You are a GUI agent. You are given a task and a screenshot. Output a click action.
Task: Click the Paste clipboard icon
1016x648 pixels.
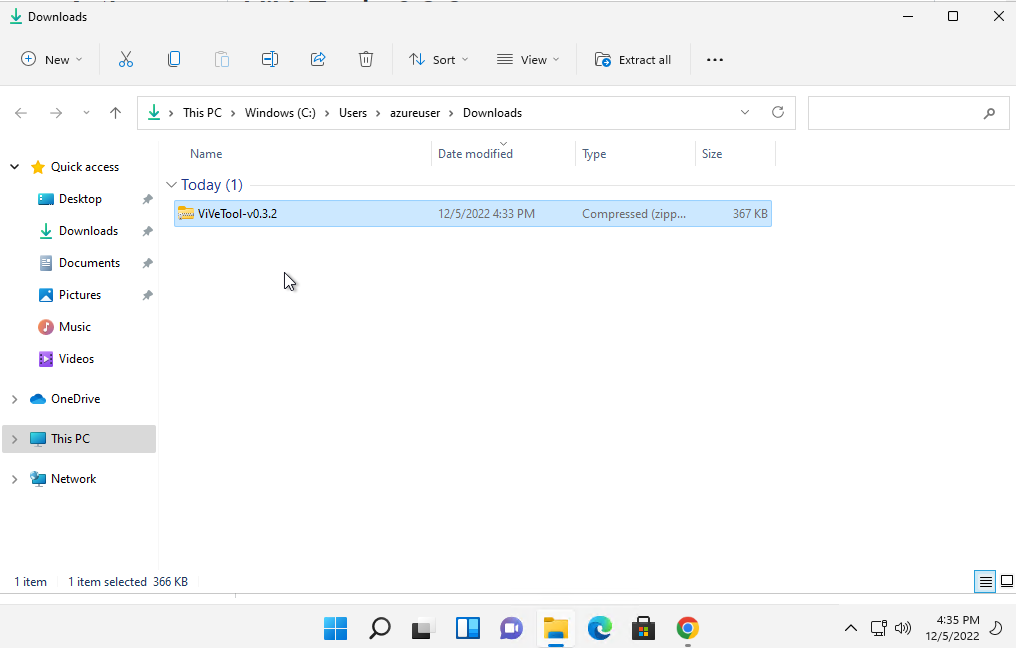(222, 60)
